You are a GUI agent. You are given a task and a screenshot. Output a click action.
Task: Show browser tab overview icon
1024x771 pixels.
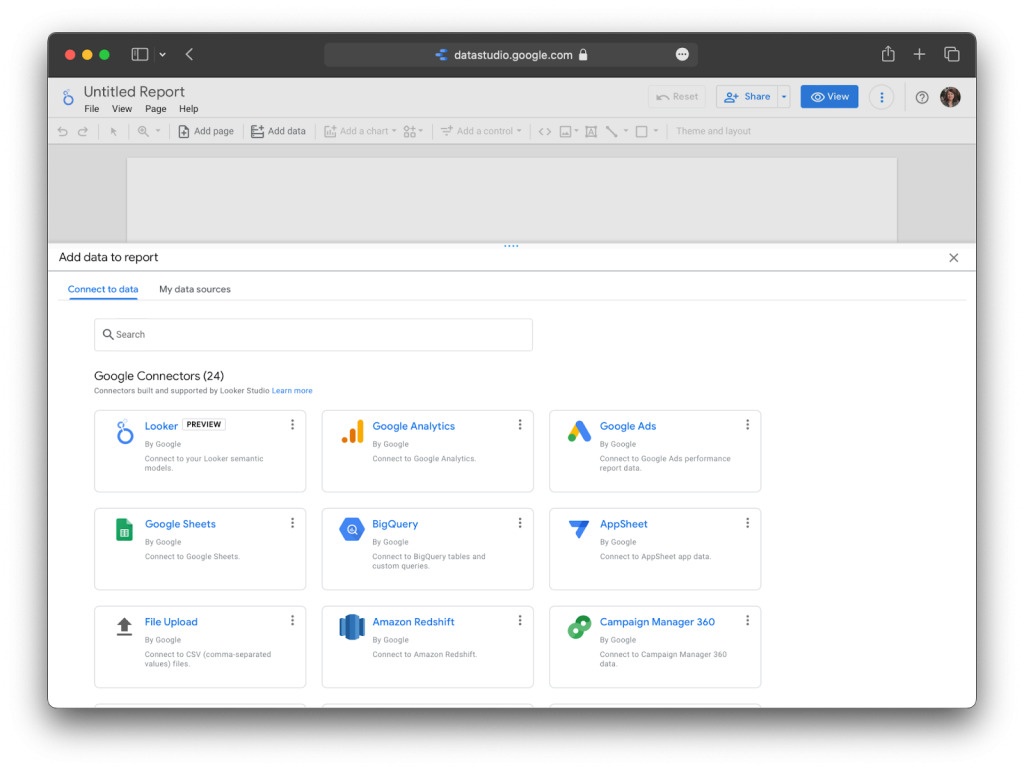(x=952, y=55)
